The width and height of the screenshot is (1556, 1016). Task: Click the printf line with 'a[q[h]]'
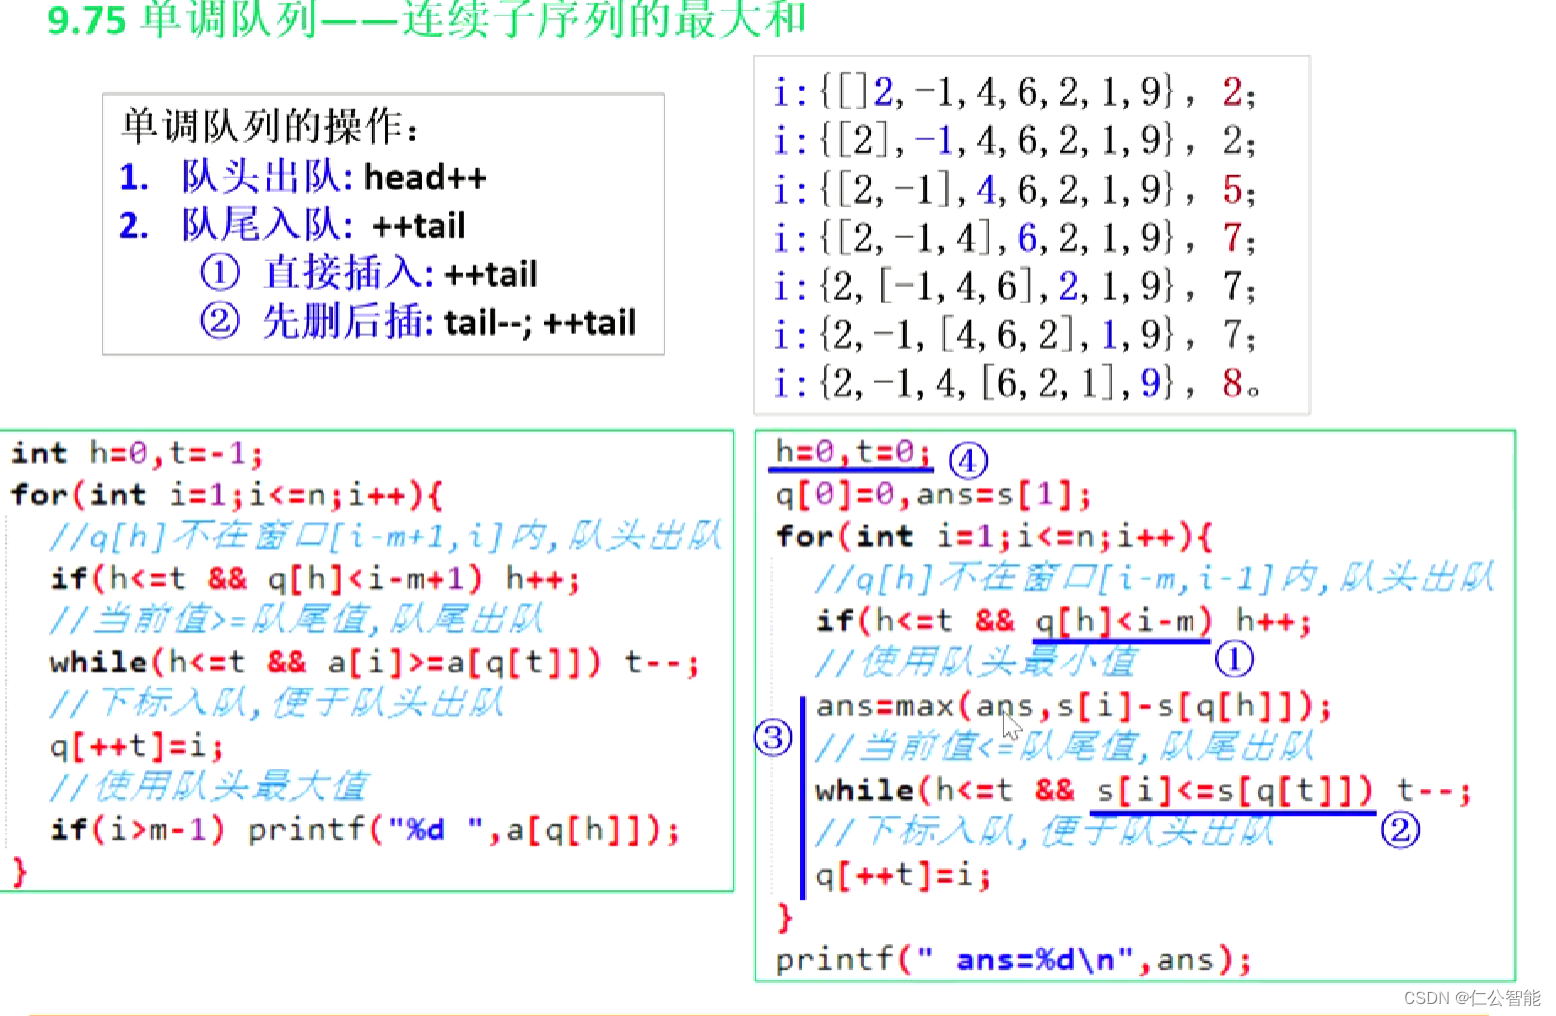coord(365,830)
